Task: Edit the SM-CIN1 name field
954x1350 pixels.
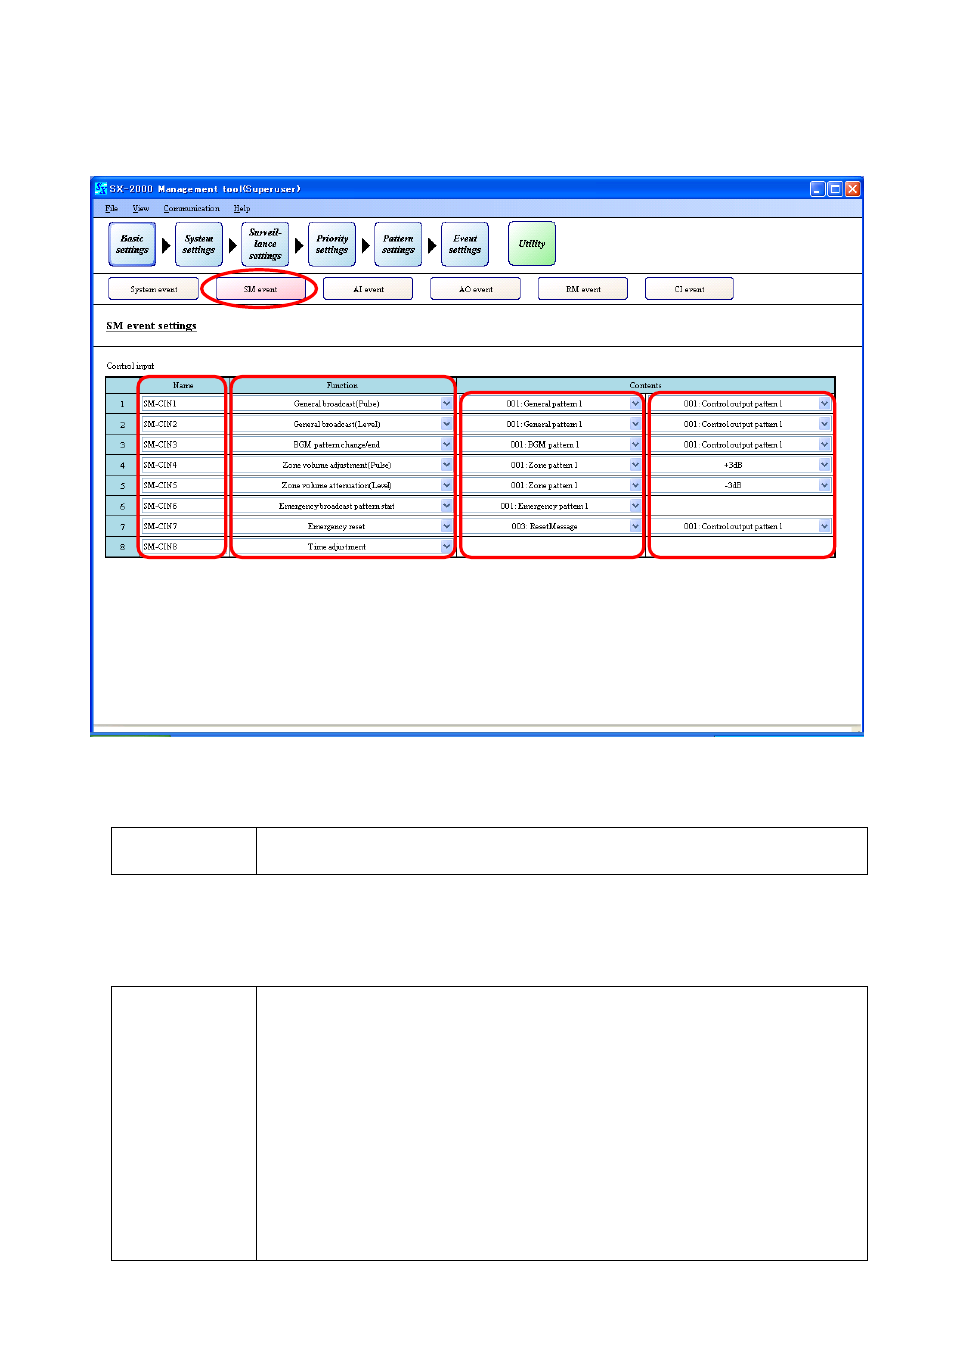Action: coord(183,404)
